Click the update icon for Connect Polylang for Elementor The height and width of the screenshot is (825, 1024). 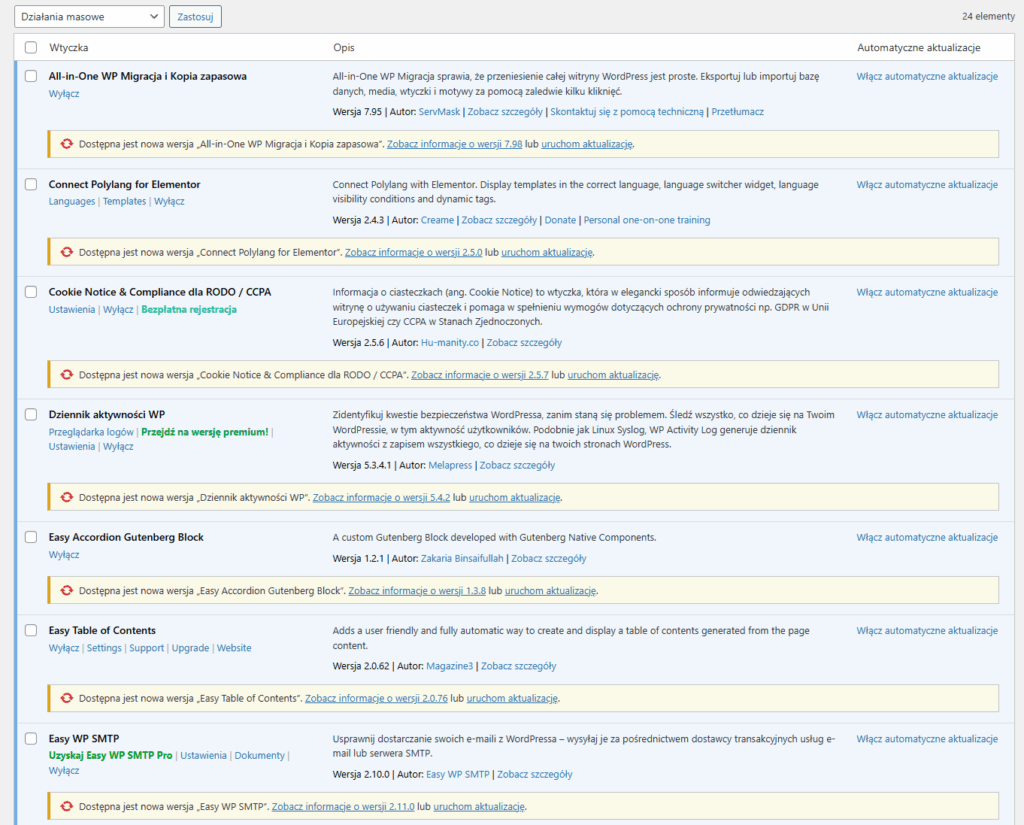tap(66, 253)
